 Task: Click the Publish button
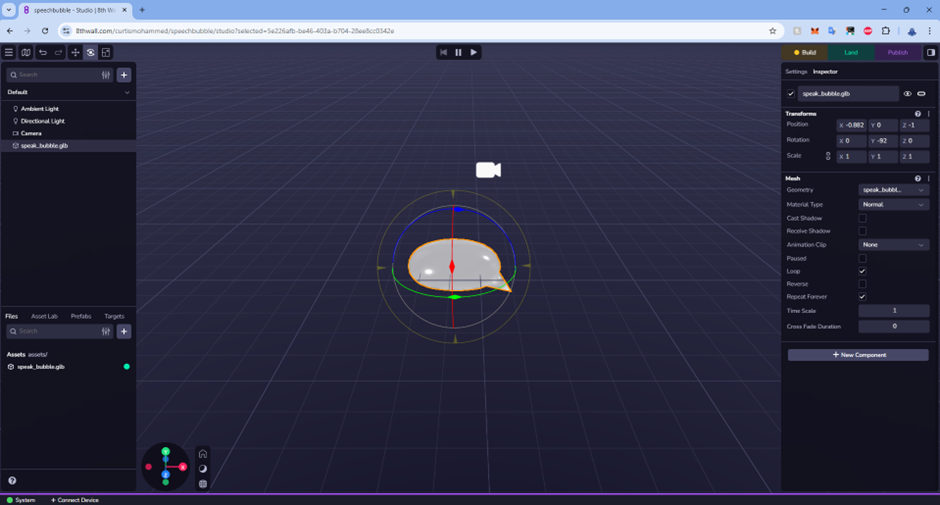898,52
